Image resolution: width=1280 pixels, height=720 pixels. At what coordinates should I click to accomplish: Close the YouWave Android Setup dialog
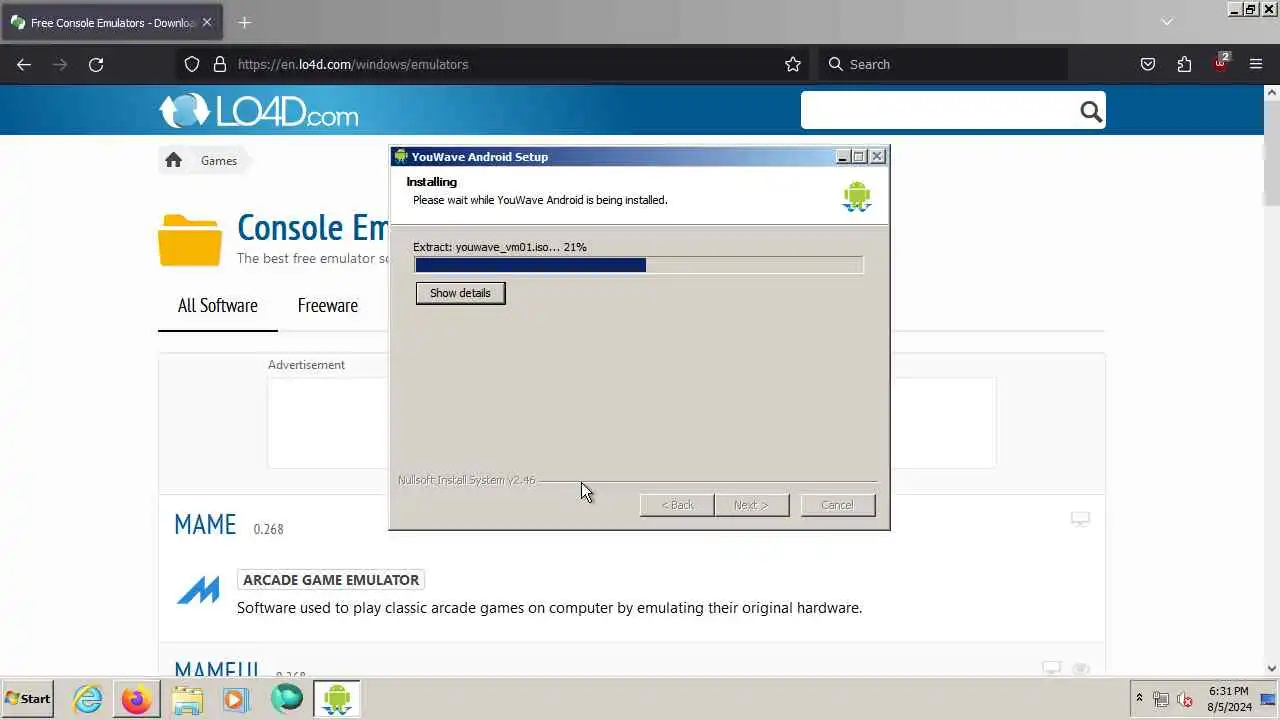coord(877,156)
